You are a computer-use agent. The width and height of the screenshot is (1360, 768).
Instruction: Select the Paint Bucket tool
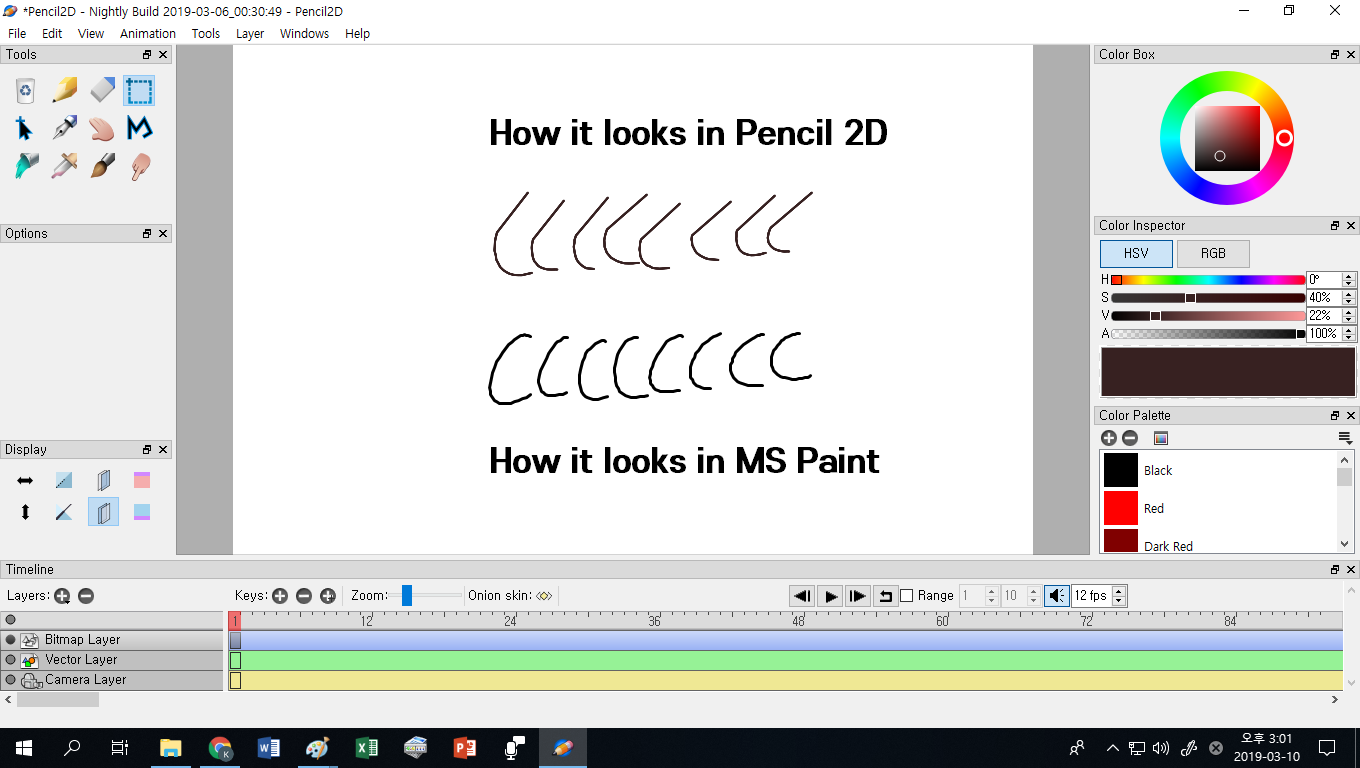(x=26, y=166)
